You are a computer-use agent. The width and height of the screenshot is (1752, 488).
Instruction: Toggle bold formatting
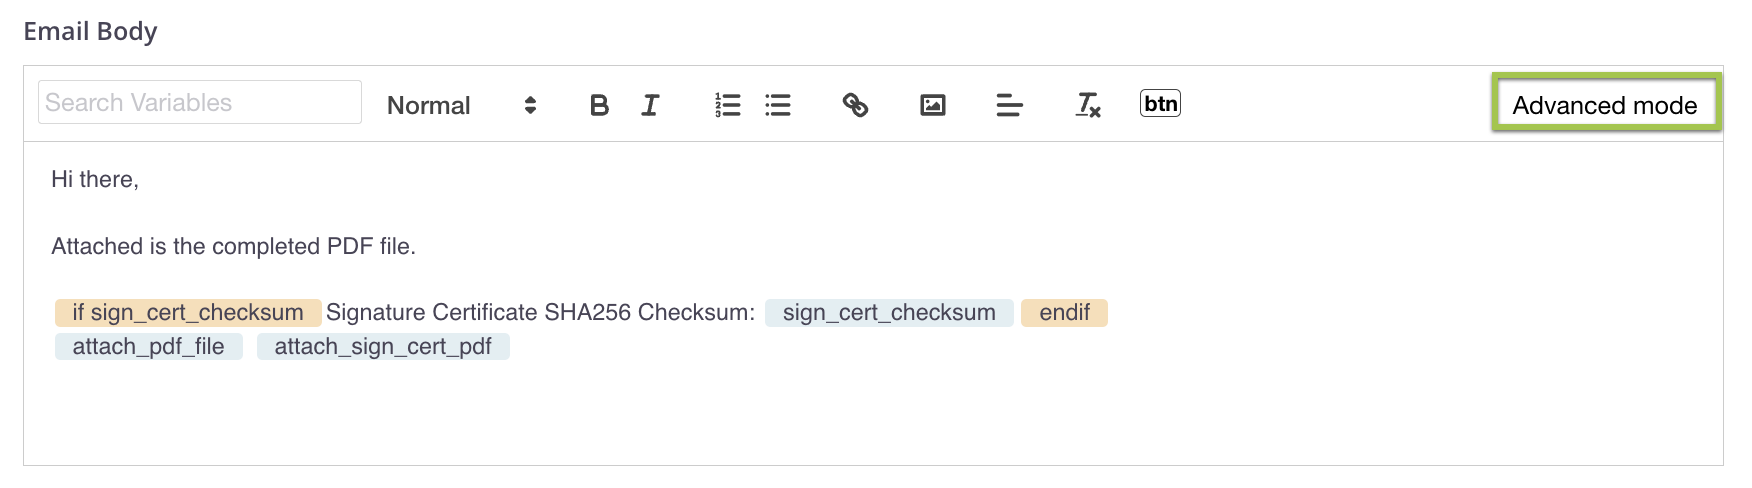click(x=599, y=105)
